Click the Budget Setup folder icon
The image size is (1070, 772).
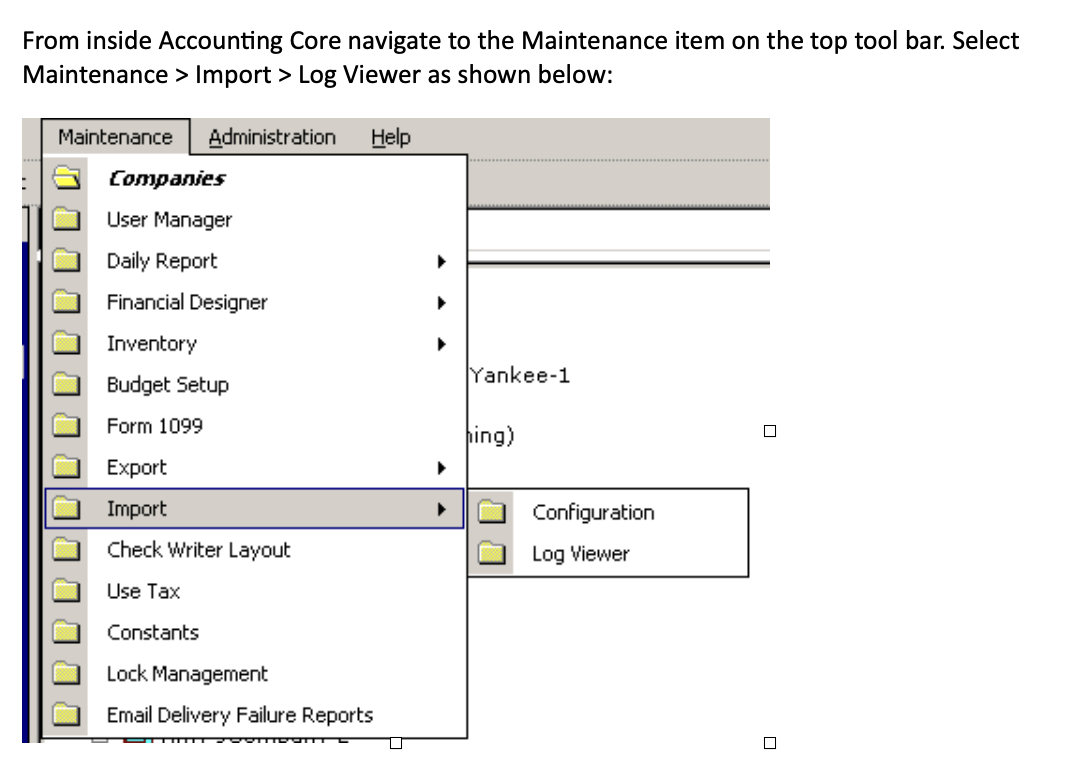pyautogui.click(x=68, y=385)
